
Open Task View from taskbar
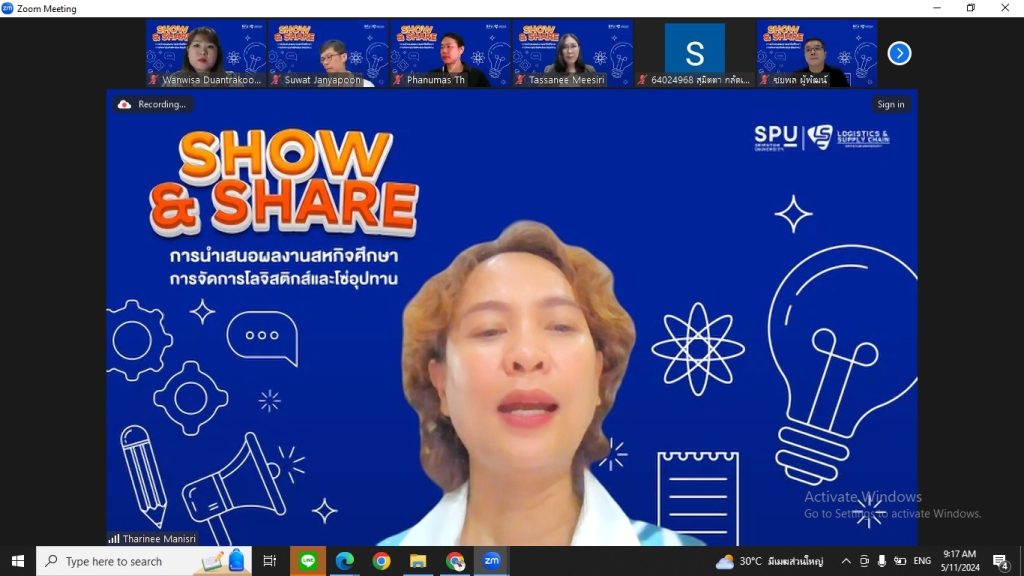270,561
